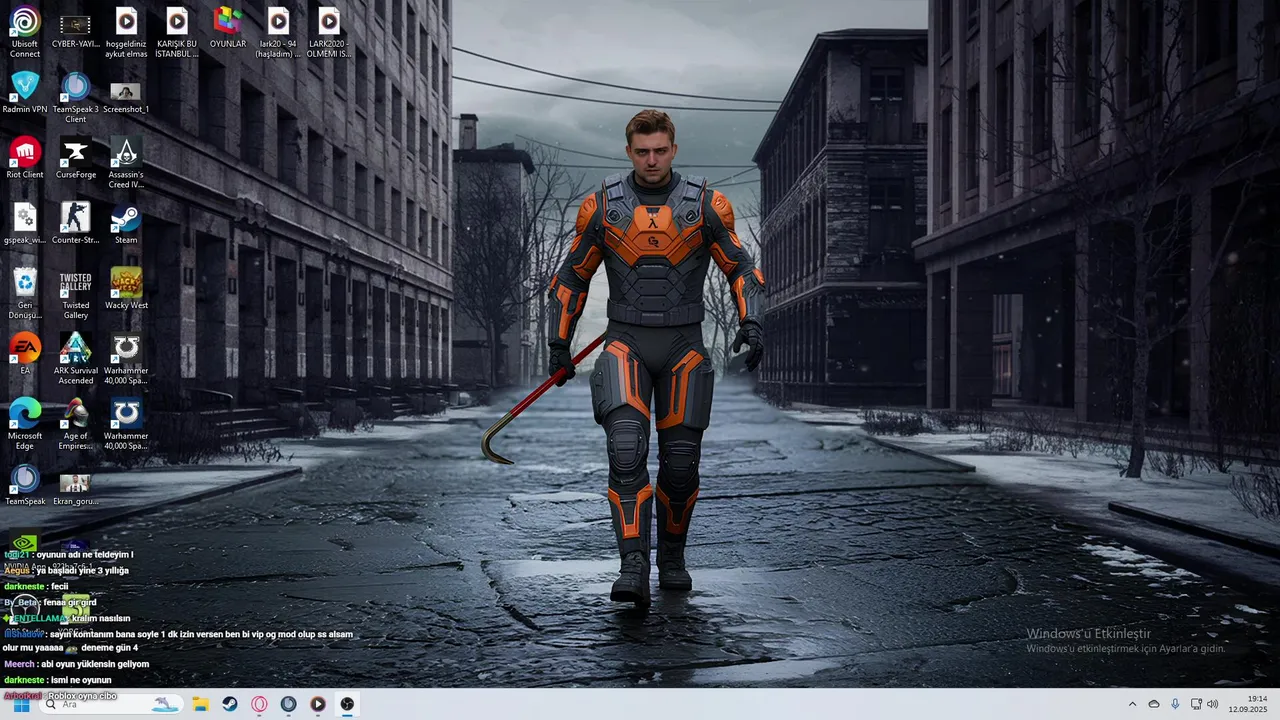Launch the Twisted Gallery desktop shortcut
Viewport: 1280px width, 720px height.
tap(75, 293)
